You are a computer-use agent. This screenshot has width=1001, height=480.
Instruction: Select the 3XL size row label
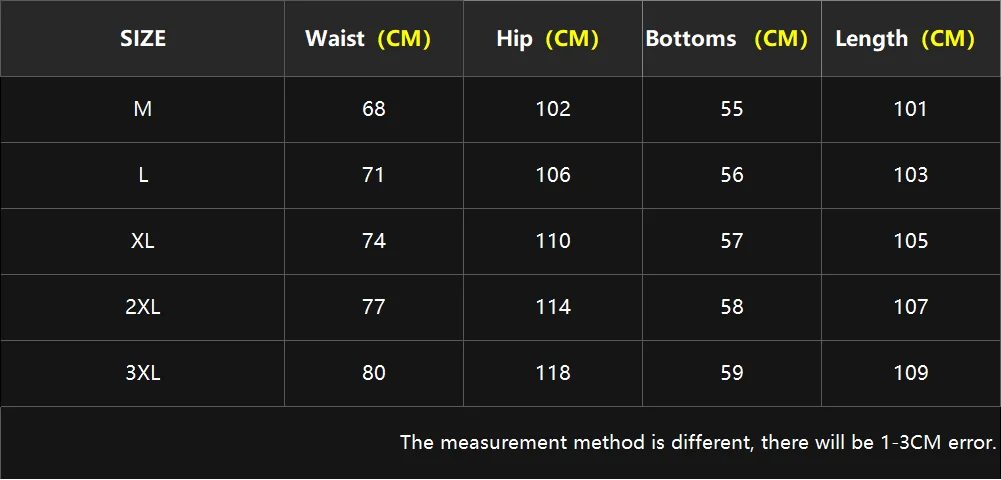(x=143, y=373)
